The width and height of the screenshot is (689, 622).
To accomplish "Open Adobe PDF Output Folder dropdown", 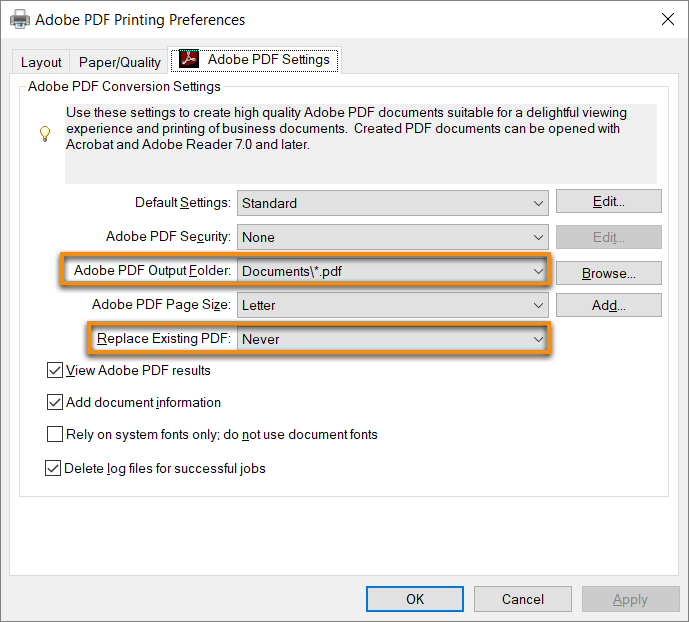I will click(x=393, y=271).
